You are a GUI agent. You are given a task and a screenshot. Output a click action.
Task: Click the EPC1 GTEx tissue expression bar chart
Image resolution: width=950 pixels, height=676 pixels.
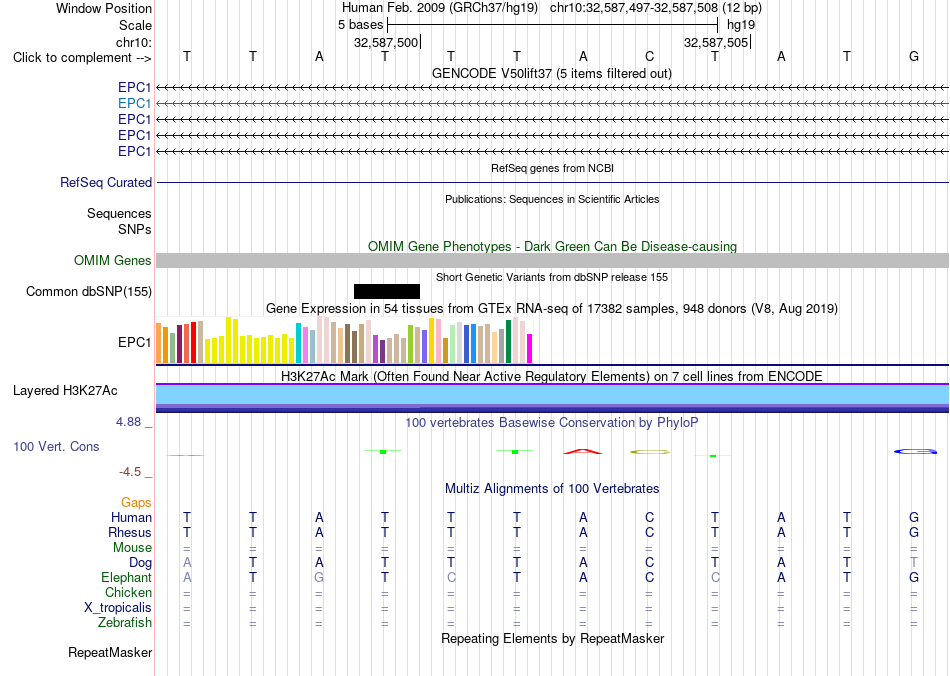[344, 340]
